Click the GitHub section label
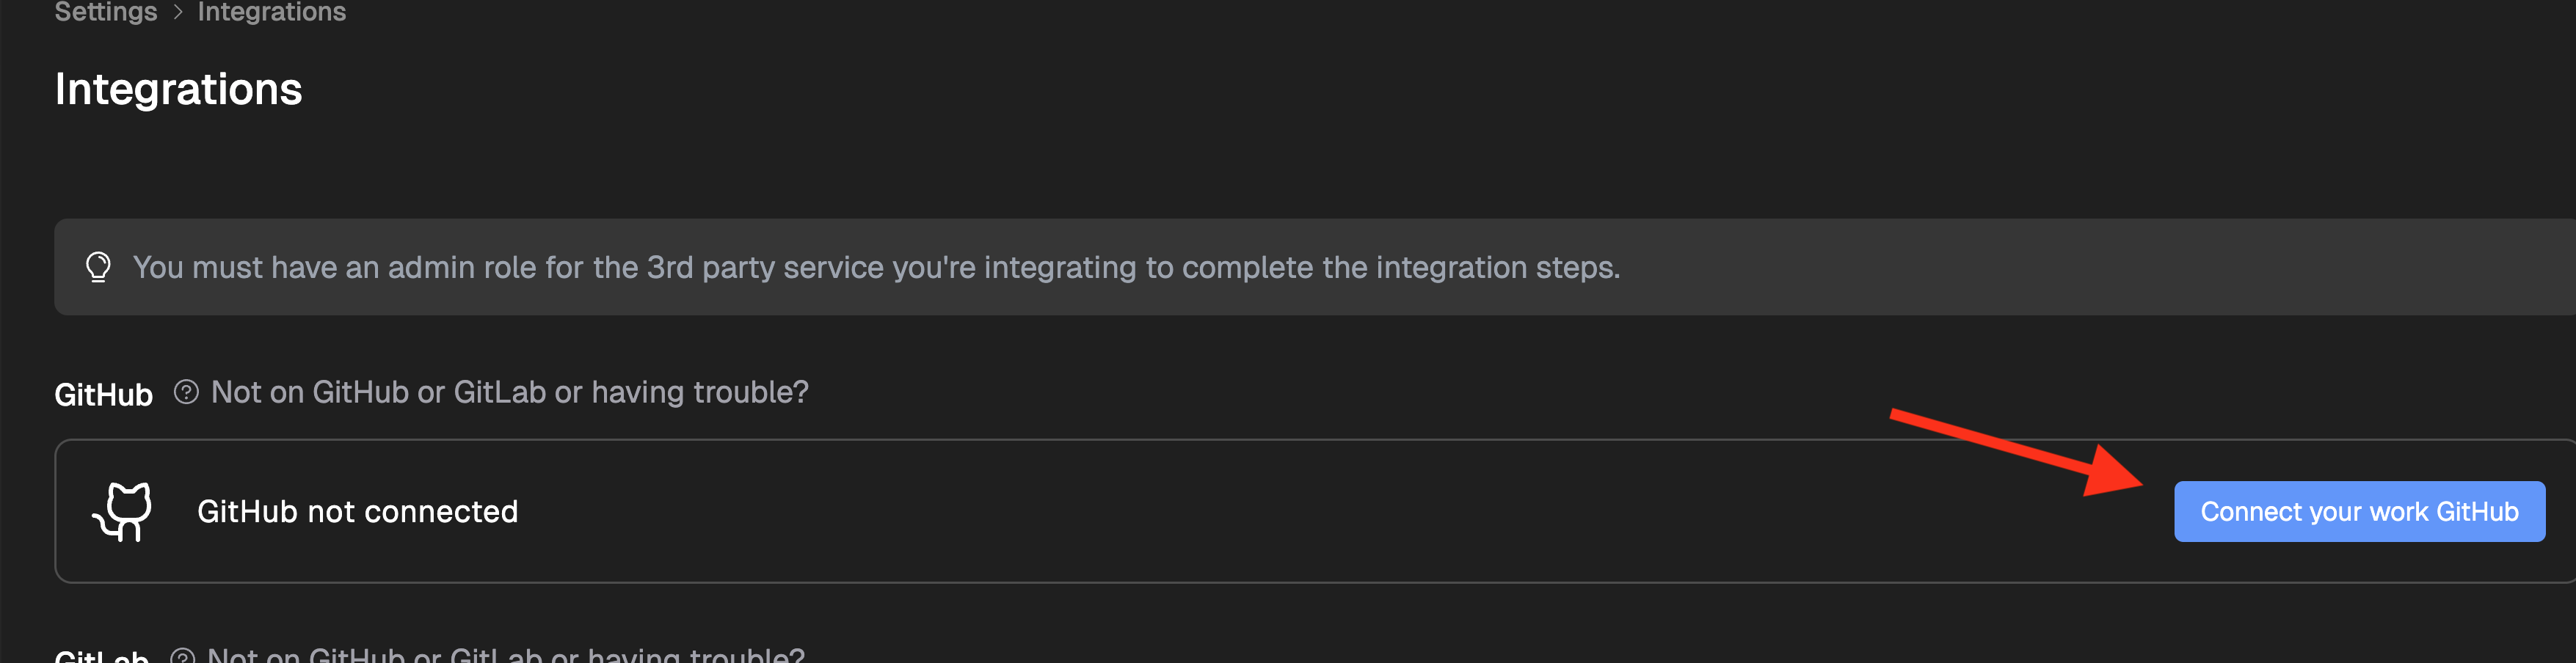Screen dimensions: 2576x663 (103, 394)
